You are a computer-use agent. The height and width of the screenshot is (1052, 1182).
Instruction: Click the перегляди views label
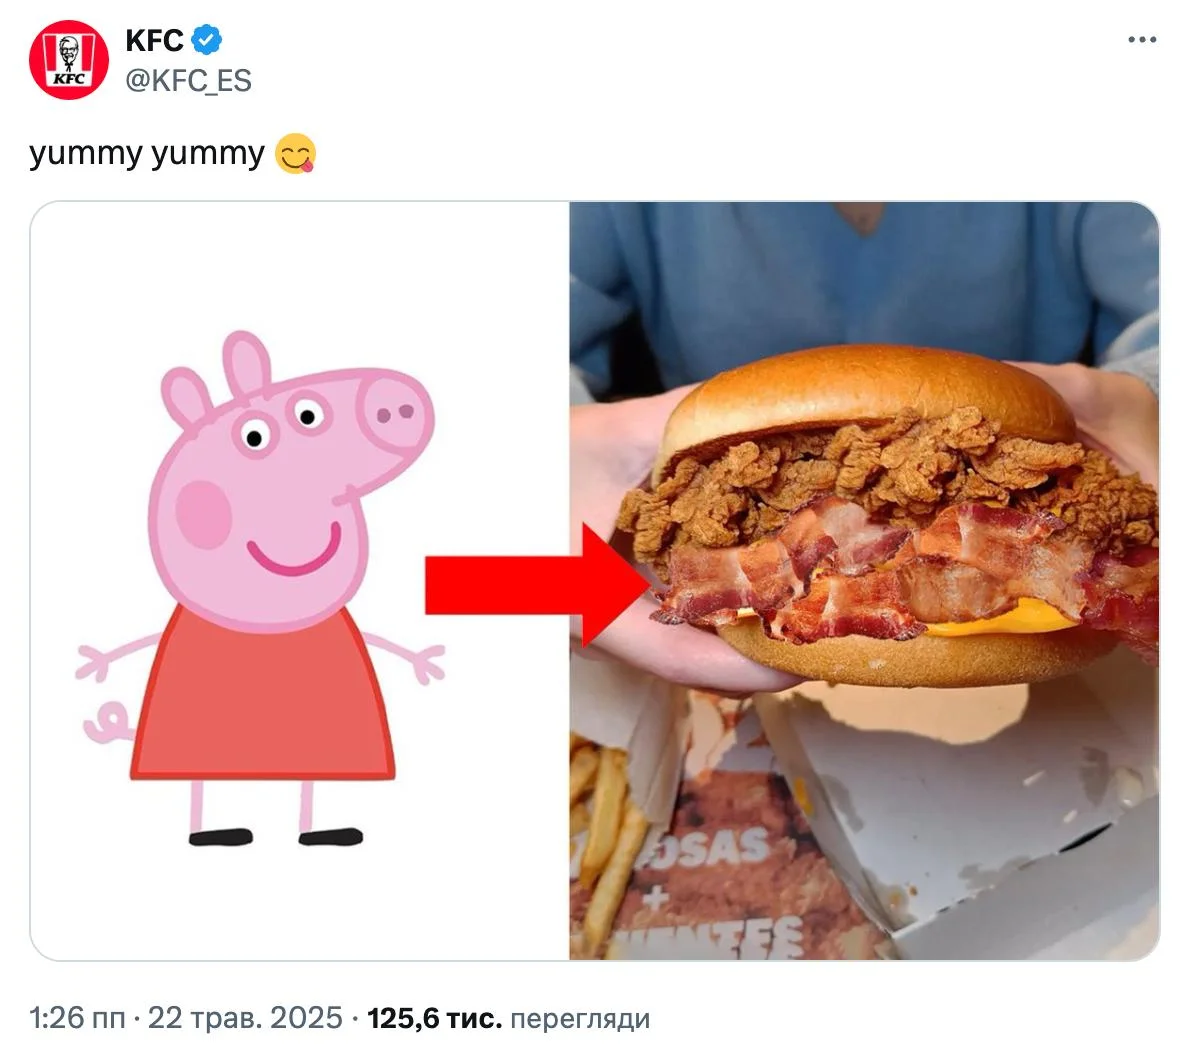580,1019
